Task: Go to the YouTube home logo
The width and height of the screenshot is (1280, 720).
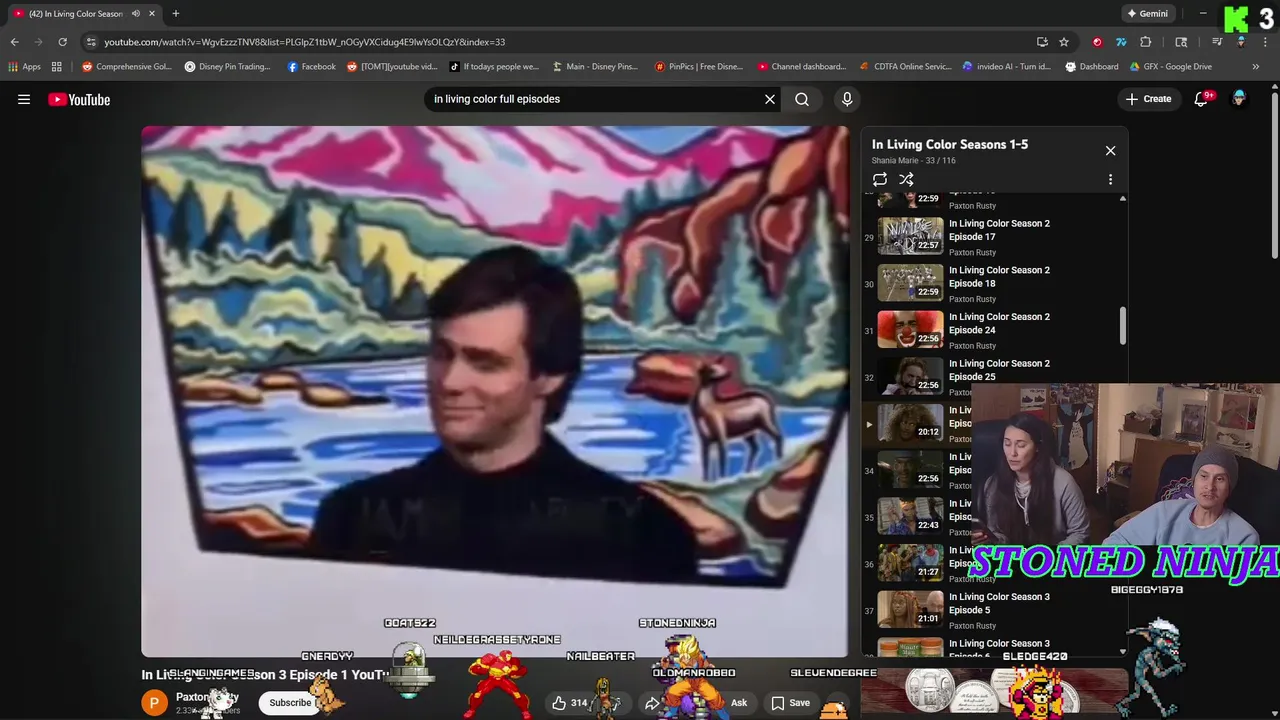Action: click(79, 99)
